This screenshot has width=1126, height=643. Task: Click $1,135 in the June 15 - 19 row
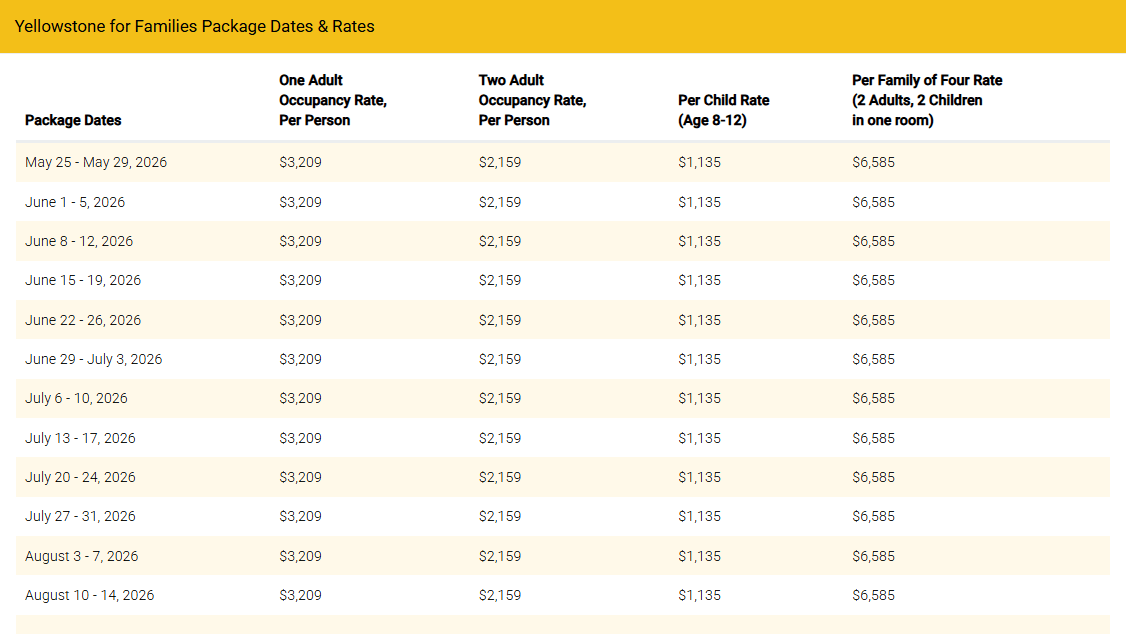(x=699, y=280)
